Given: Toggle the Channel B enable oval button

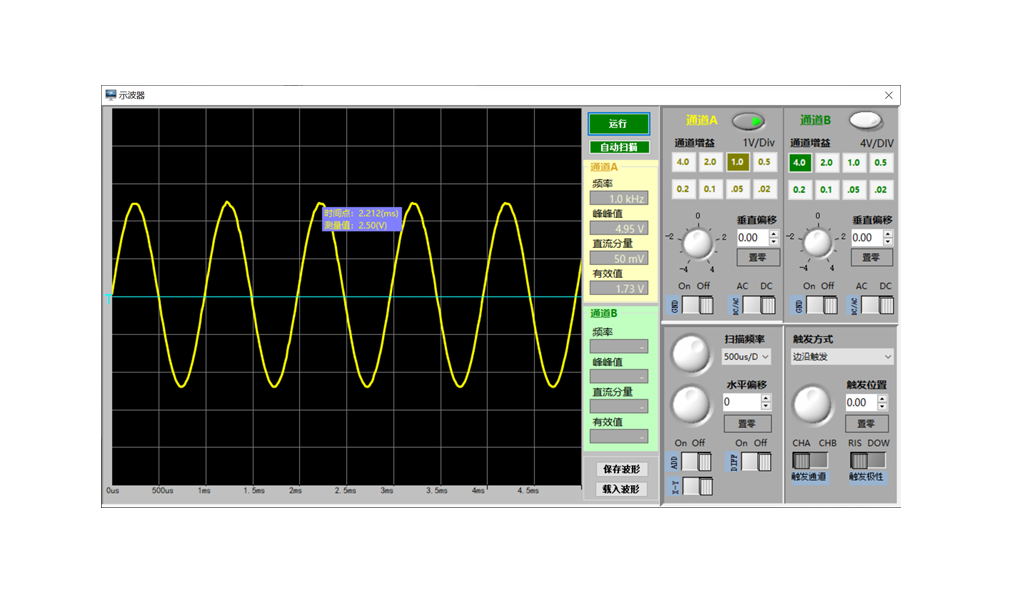Looking at the screenshot, I should [866, 121].
